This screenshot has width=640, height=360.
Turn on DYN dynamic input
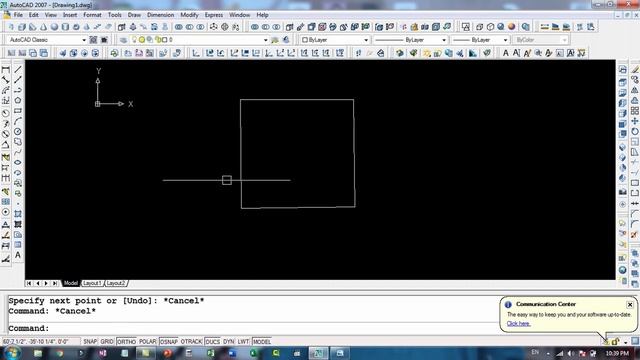point(229,342)
